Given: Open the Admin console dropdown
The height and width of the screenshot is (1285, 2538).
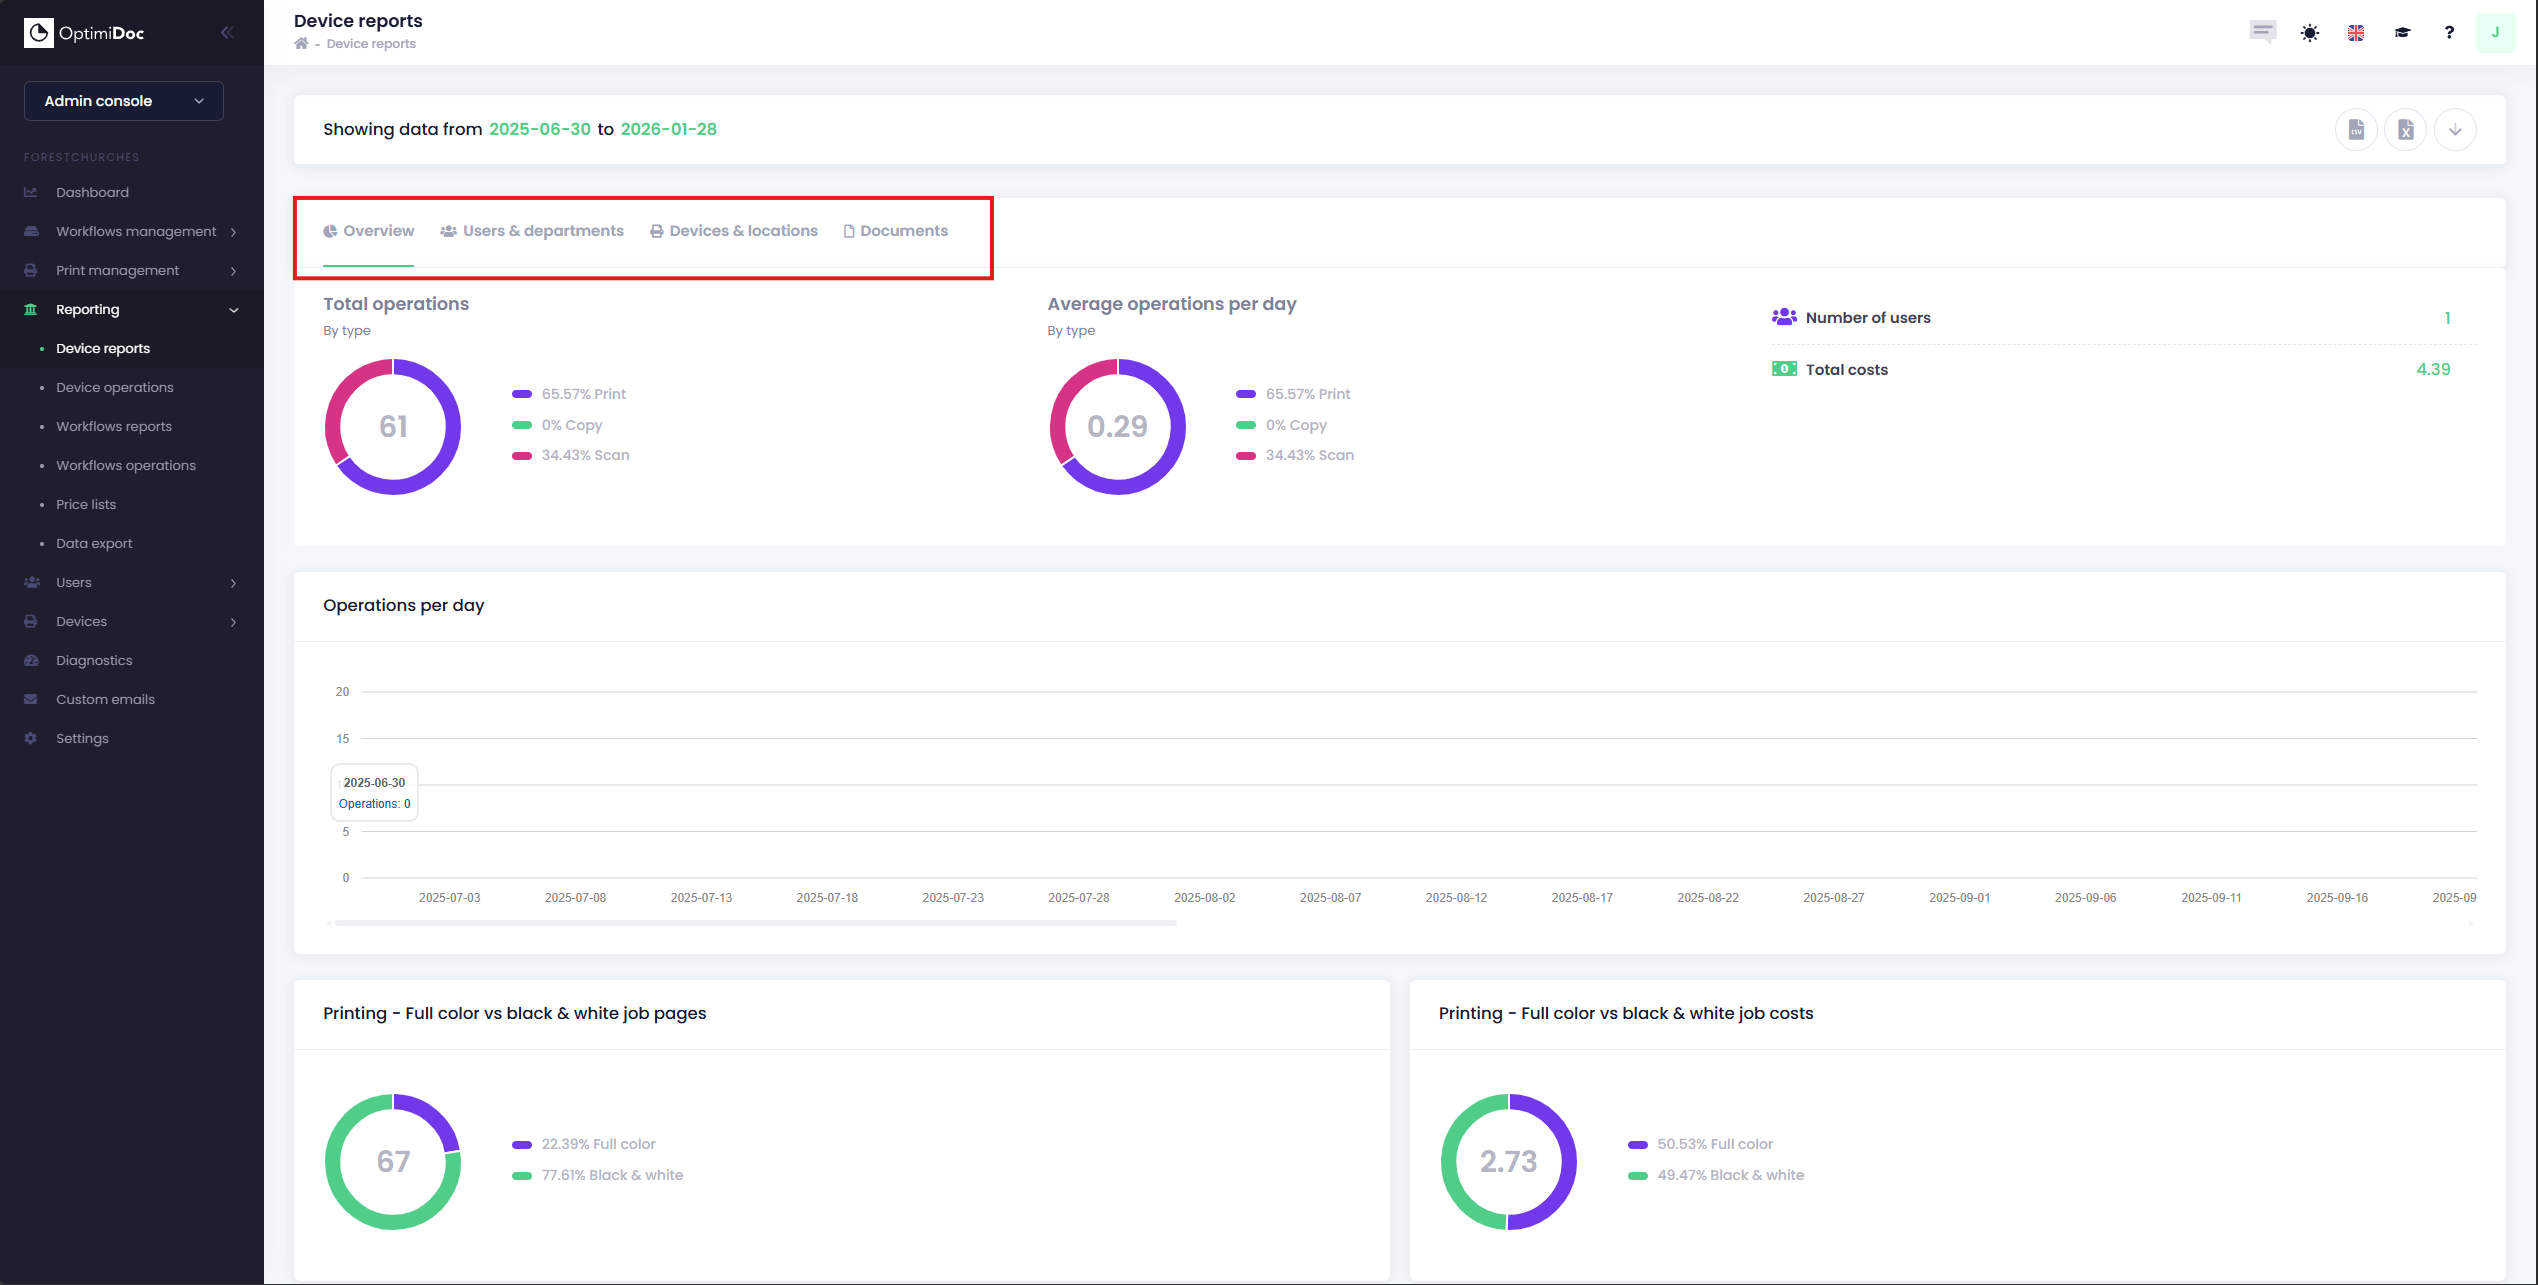Looking at the screenshot, I should coord(124,101).
